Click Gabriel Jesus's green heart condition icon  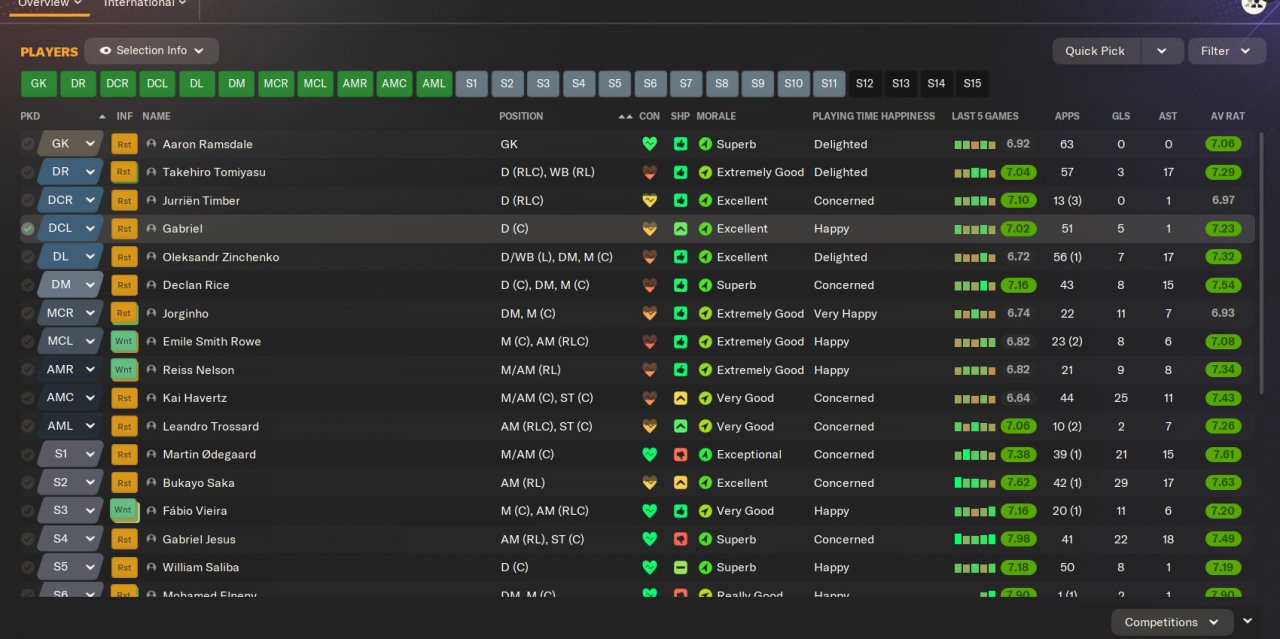(x=650, y=539)
